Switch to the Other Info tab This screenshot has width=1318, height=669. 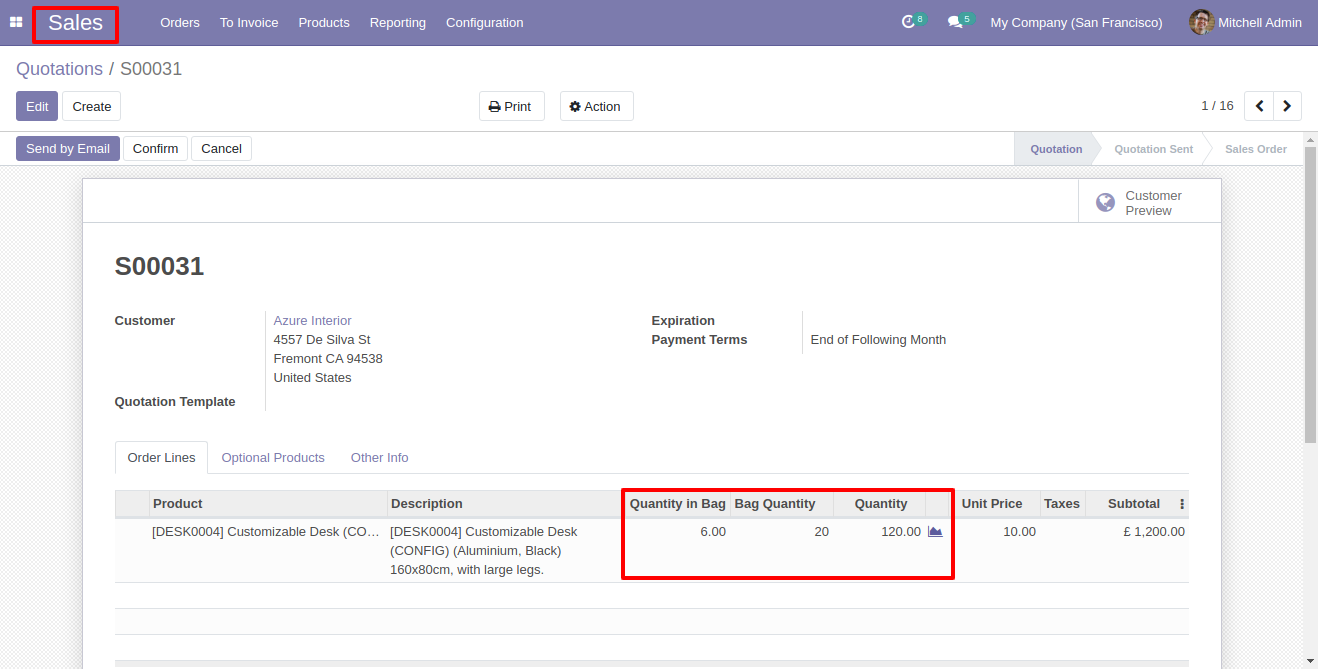click(x=380, y=458)
